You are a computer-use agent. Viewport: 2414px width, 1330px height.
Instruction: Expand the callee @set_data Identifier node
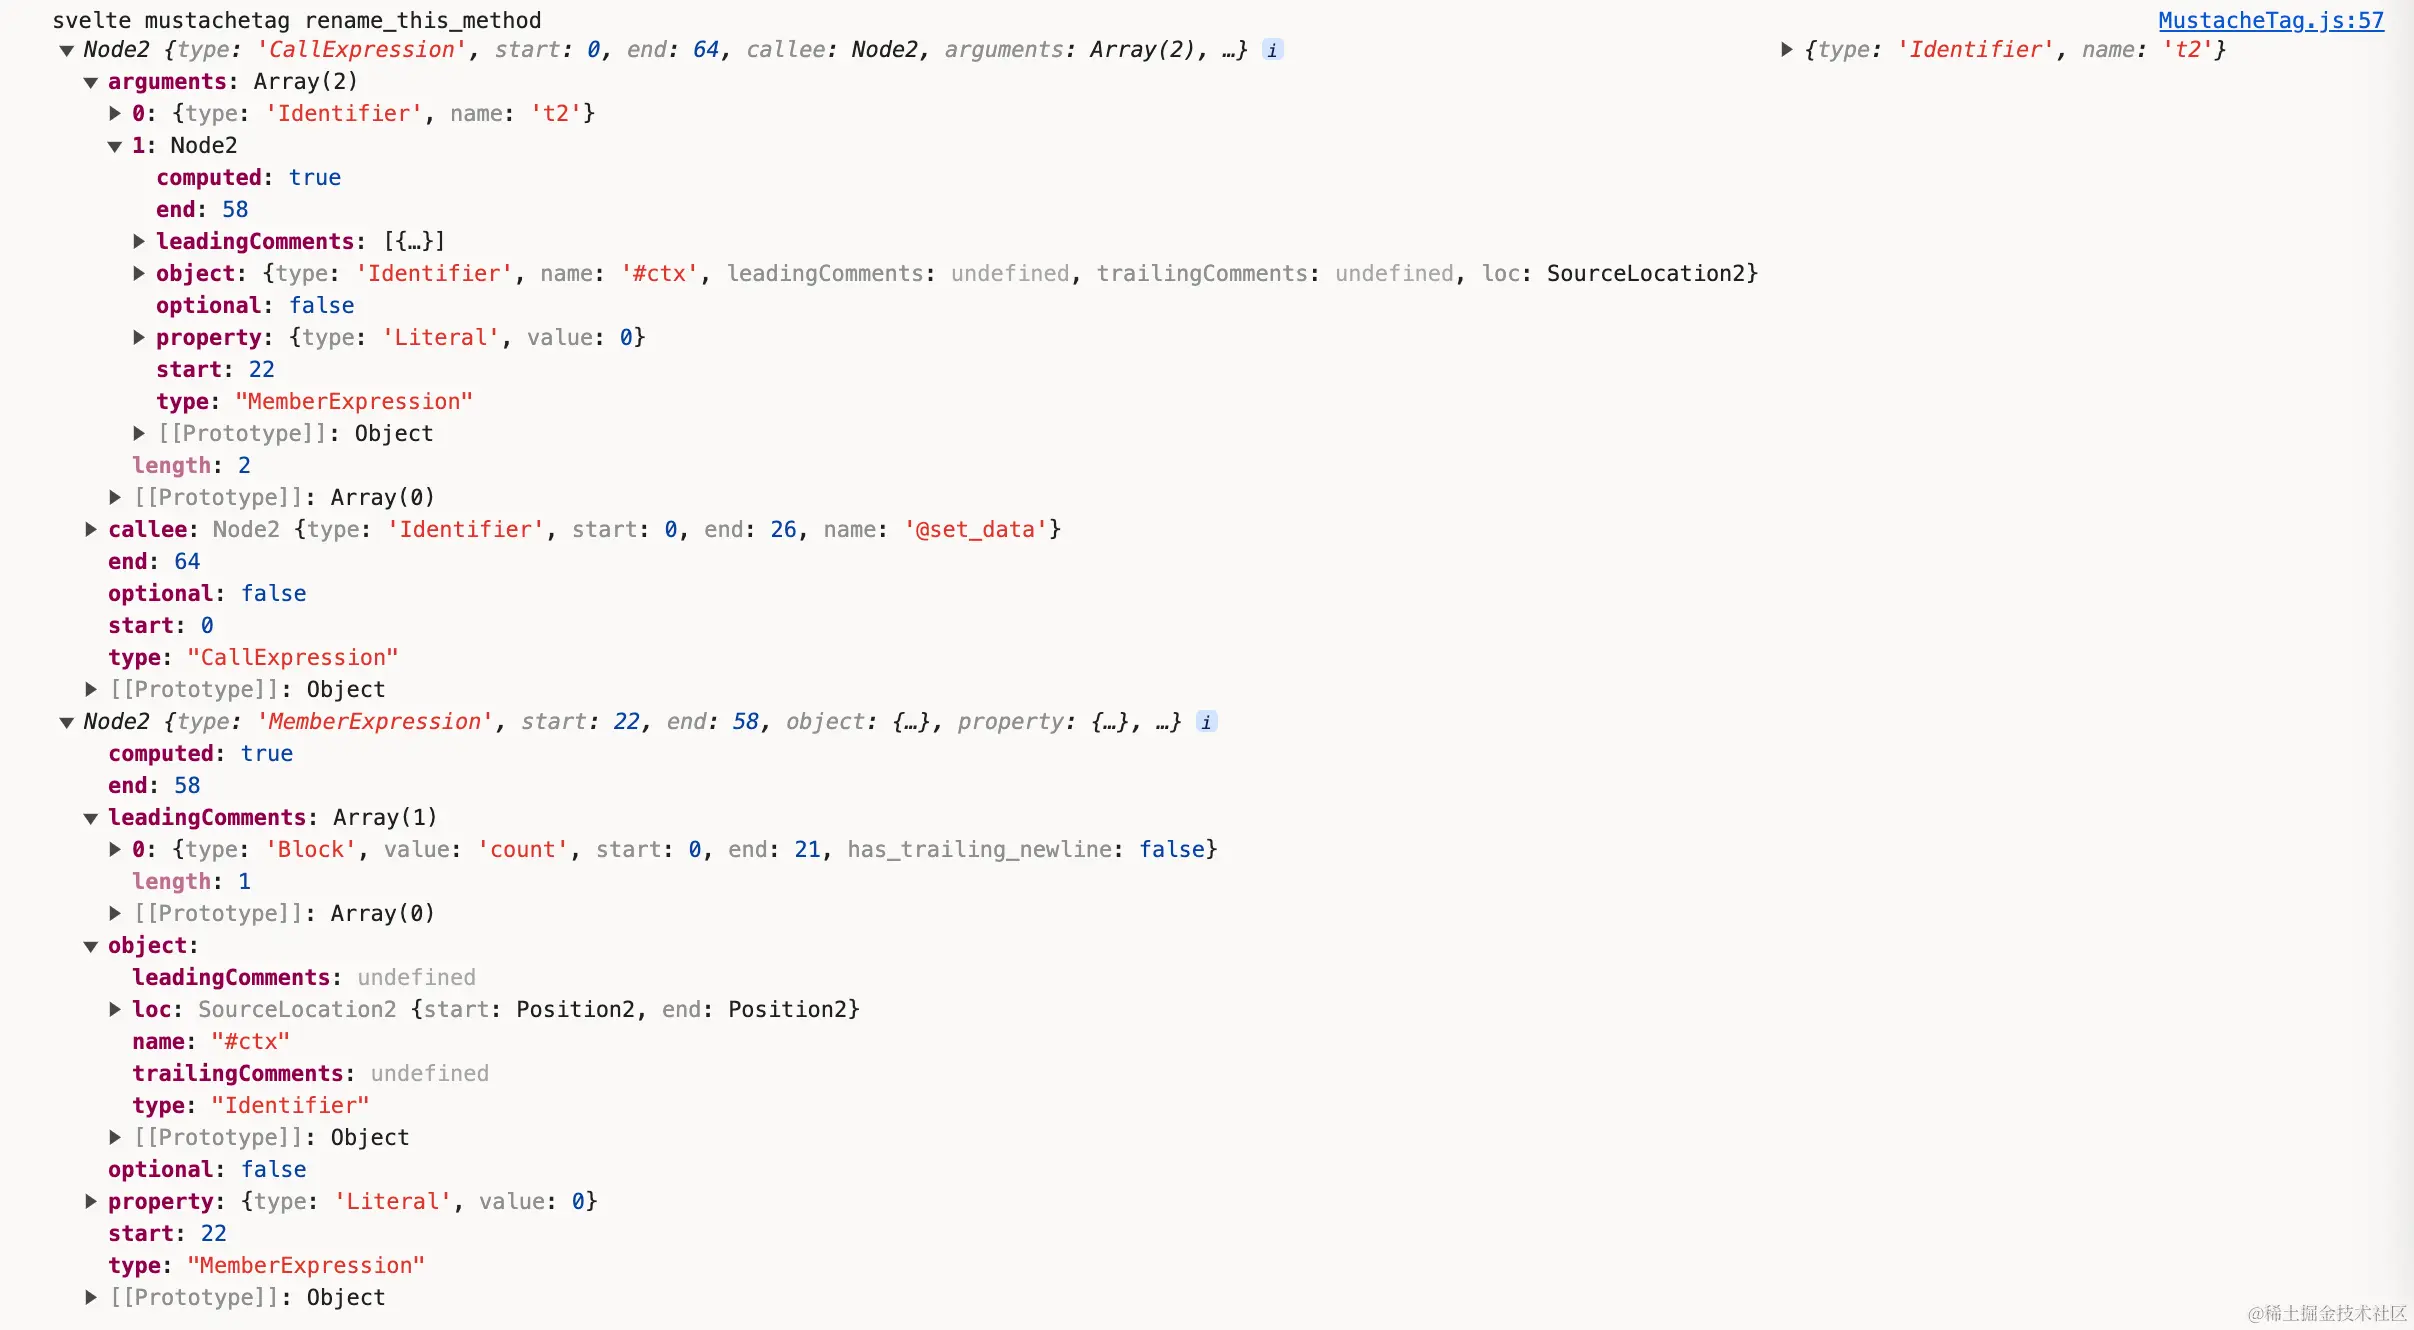point(91,530)
